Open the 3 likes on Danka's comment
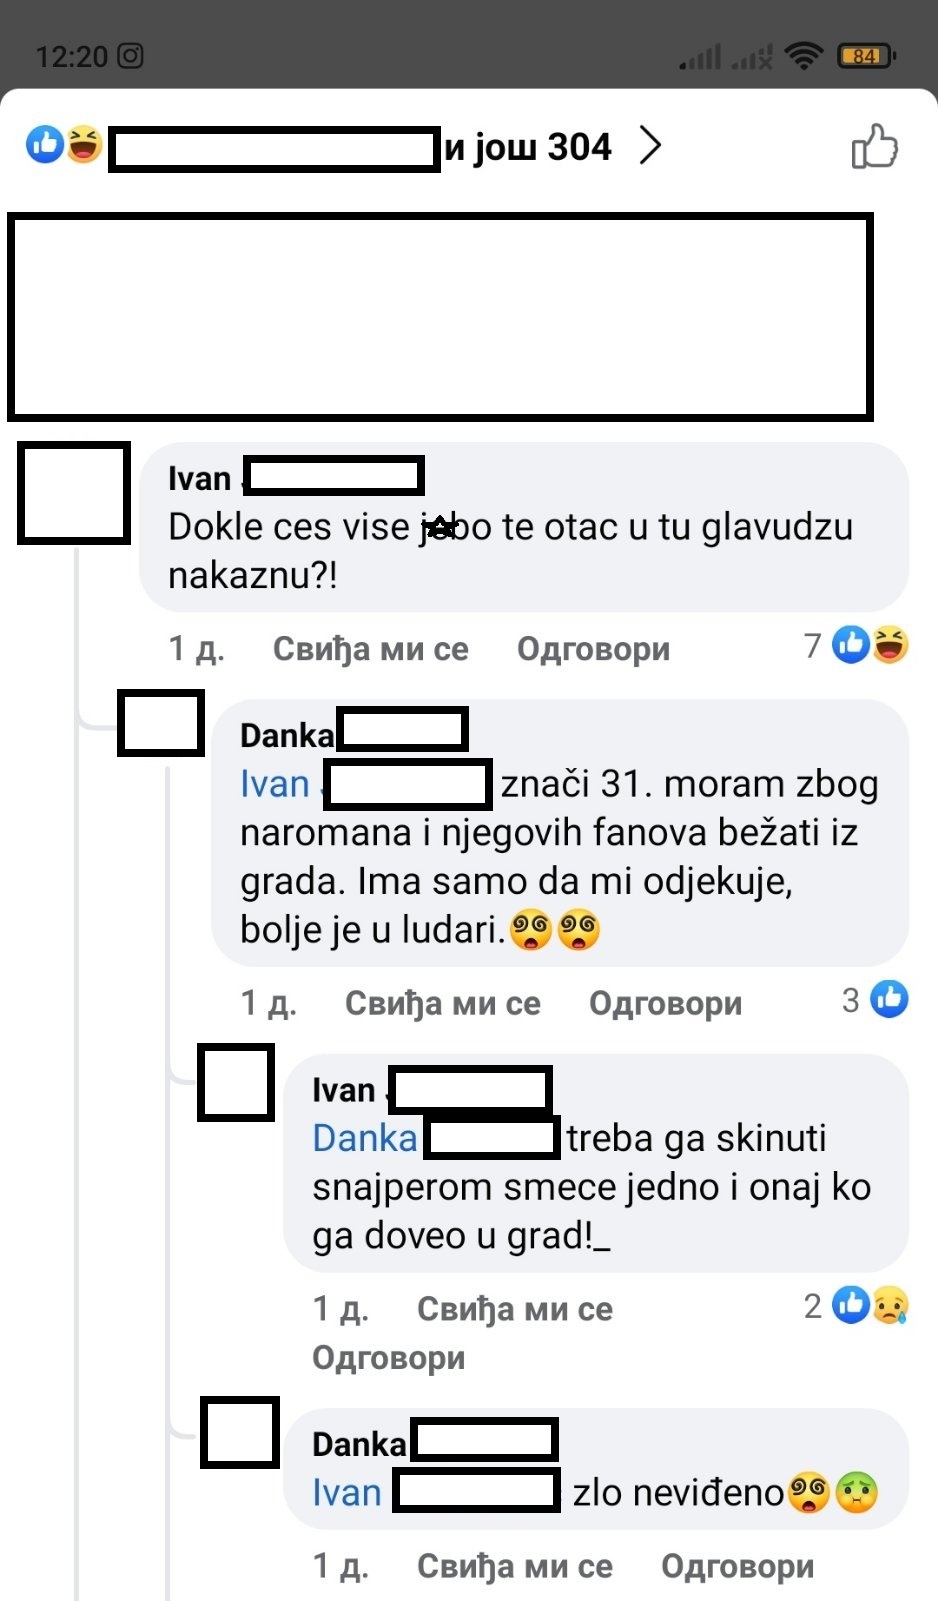This screenshot has width=938, height=1601. coord(874,999)
